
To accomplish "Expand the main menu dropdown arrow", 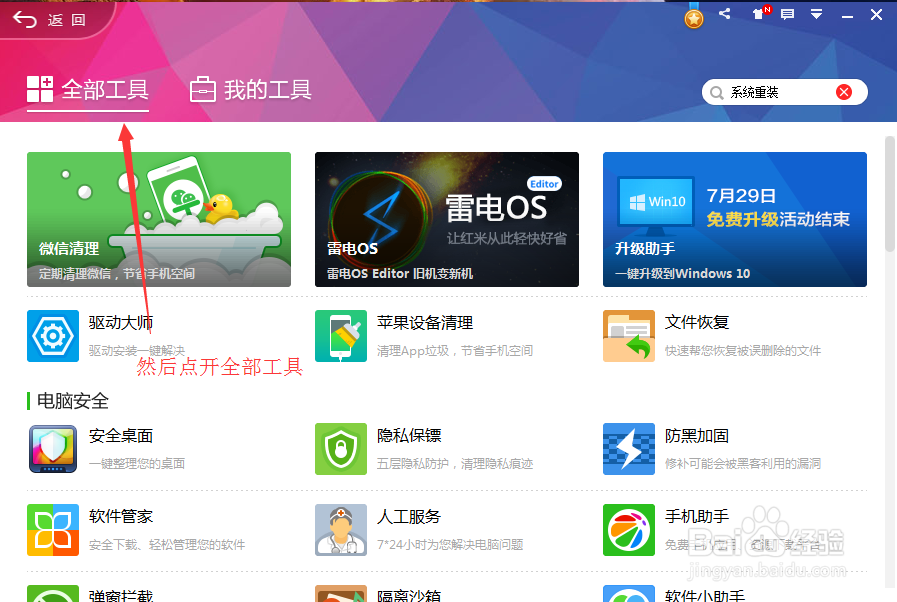I will tap(816, 14).
